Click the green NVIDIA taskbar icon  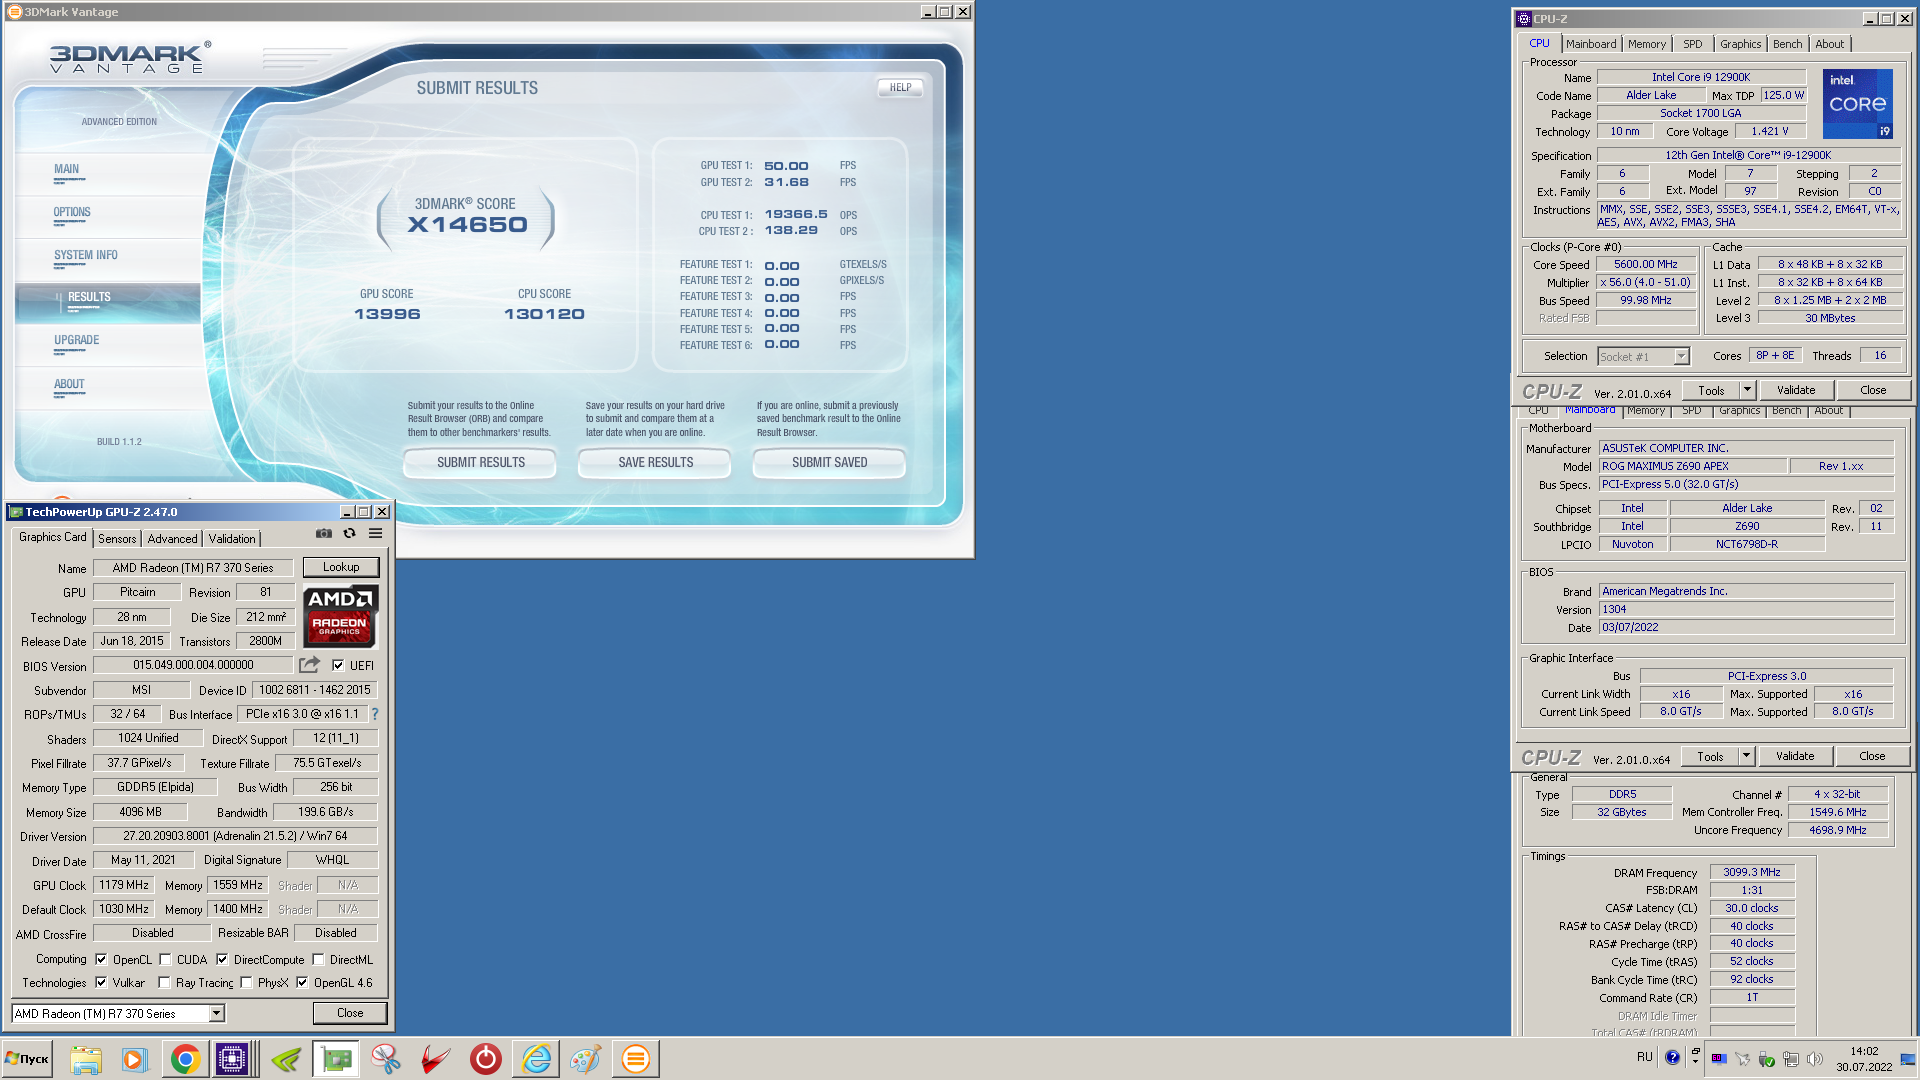click(286, 1059)
